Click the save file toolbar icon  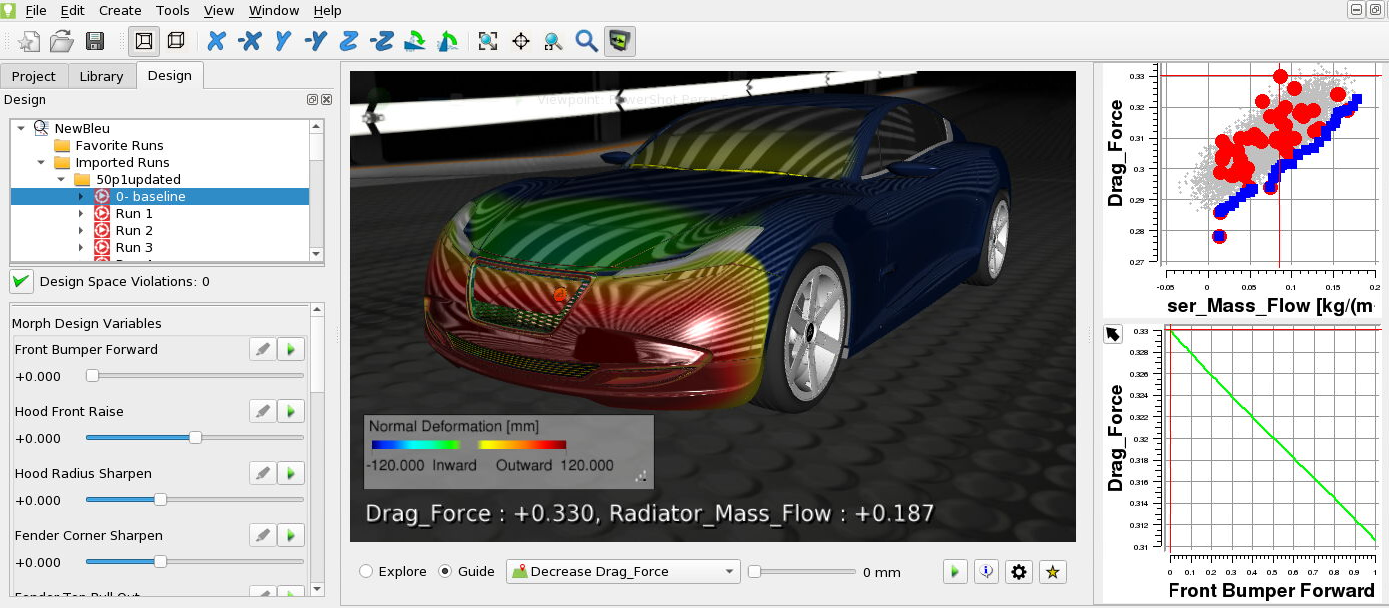95,41
